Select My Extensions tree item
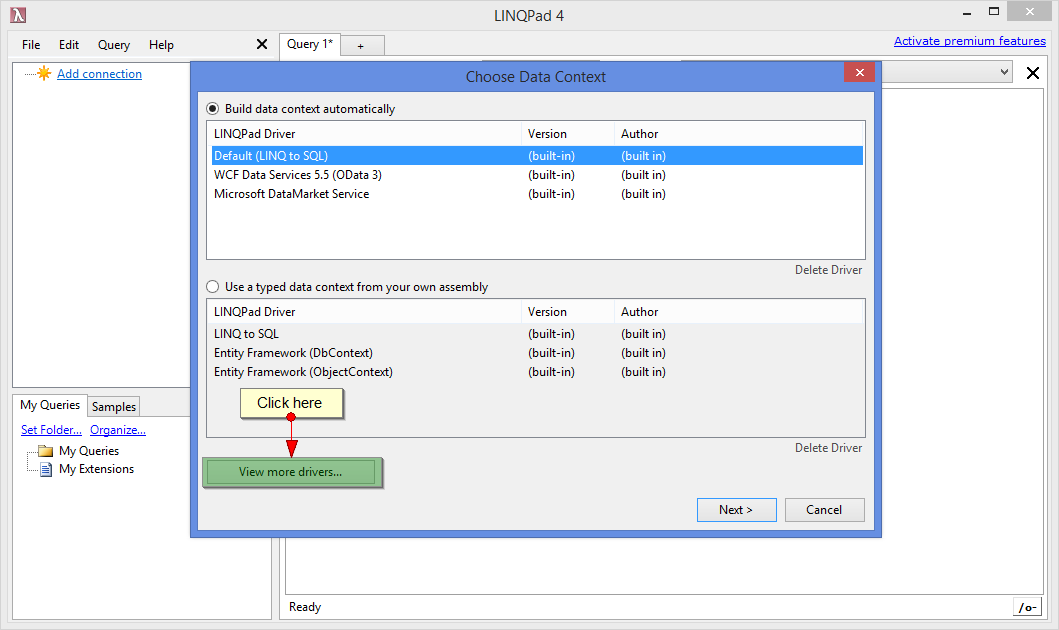 [97, 469]
